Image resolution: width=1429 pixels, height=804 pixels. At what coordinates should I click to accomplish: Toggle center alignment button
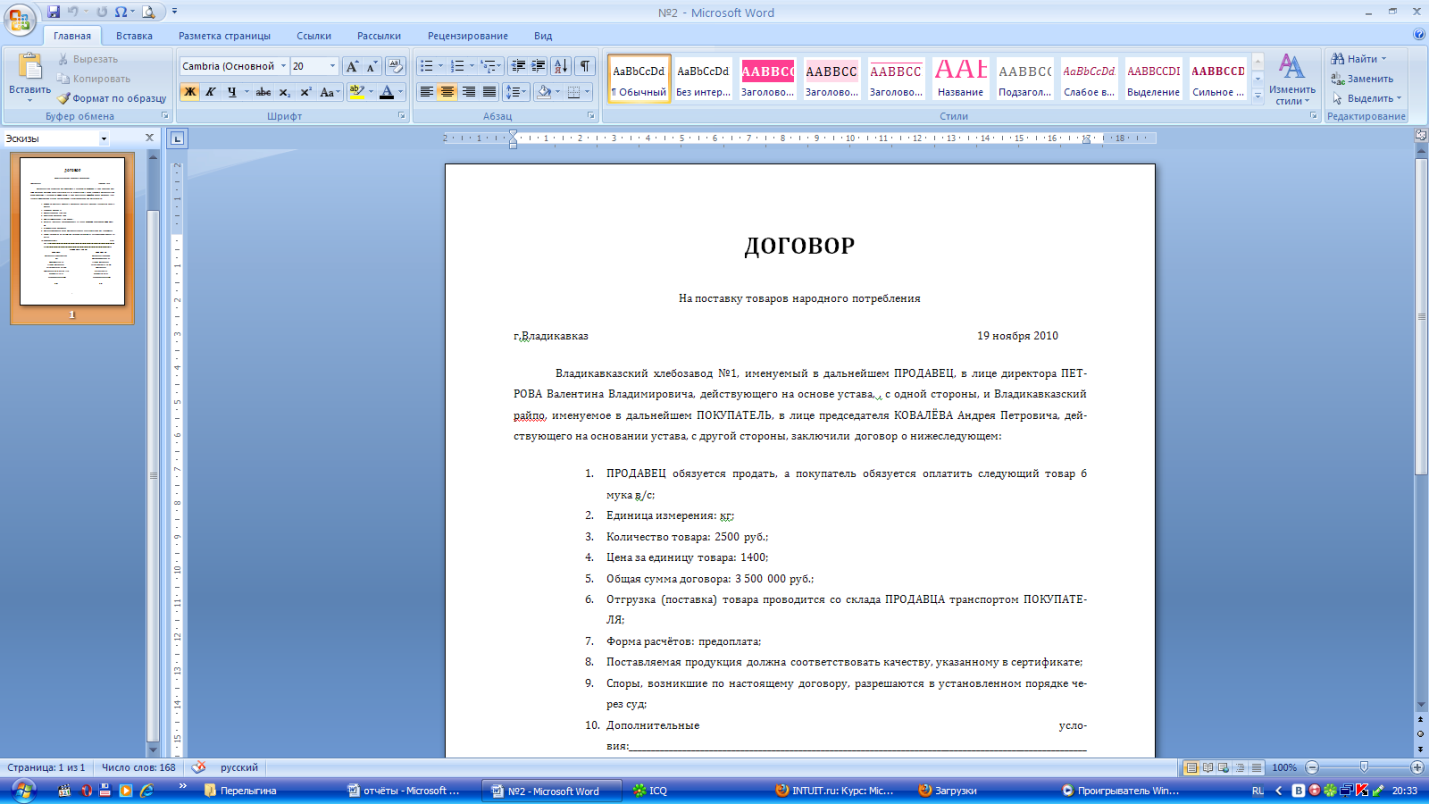(447, 92)
